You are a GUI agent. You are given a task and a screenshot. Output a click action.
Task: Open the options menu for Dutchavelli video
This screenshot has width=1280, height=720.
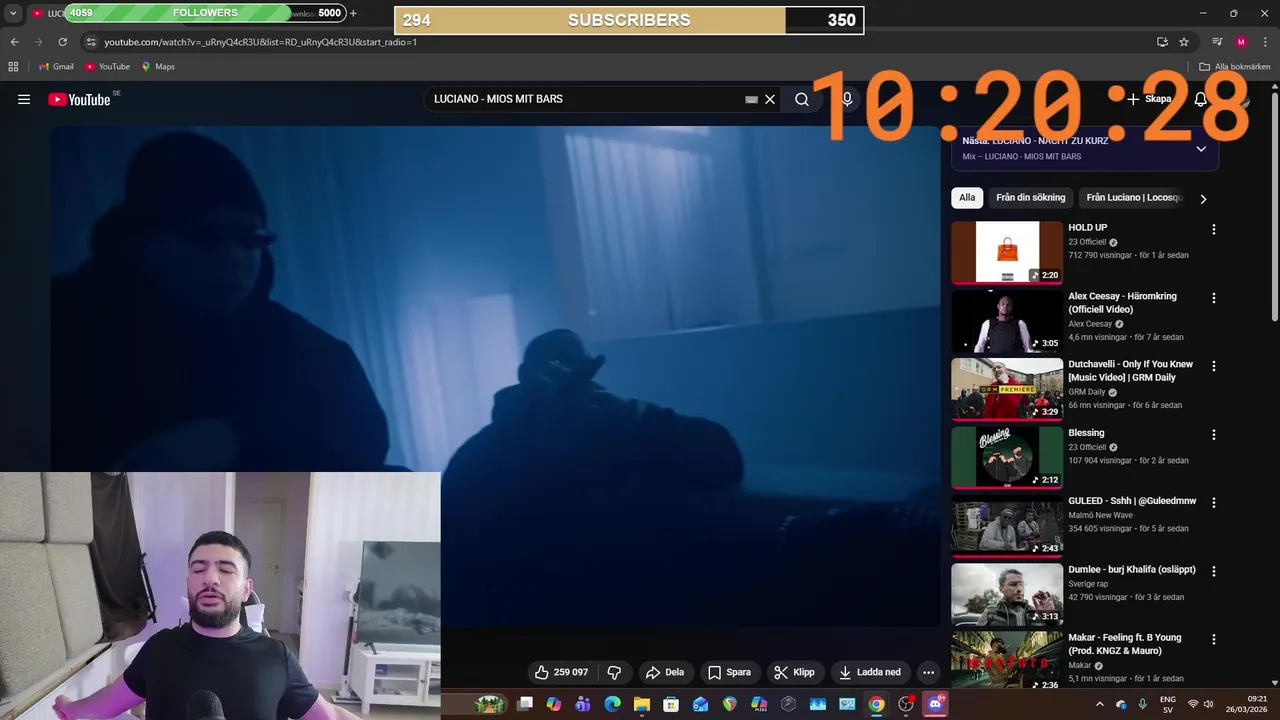pos(1214,366)
